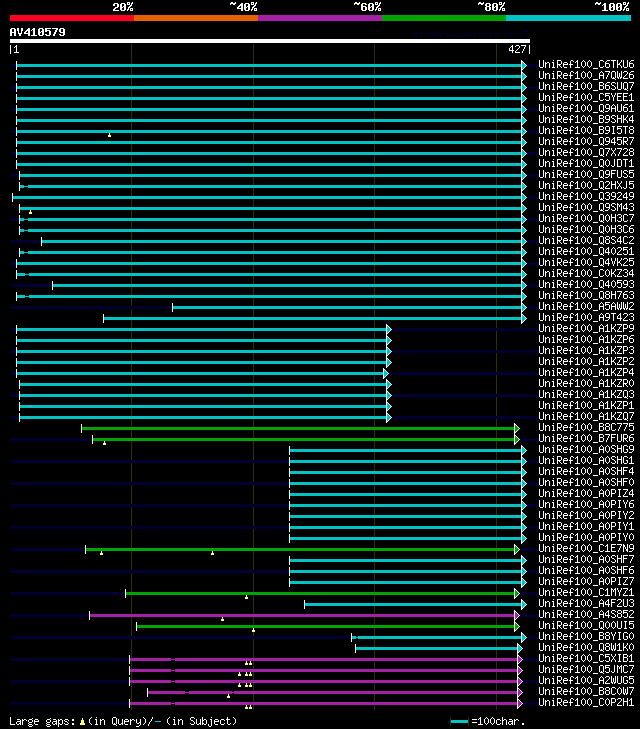The width and height of the screenshot is (640, 729).
Task: Select the UniRef100_B7FUR6 label
Action: 586,438
